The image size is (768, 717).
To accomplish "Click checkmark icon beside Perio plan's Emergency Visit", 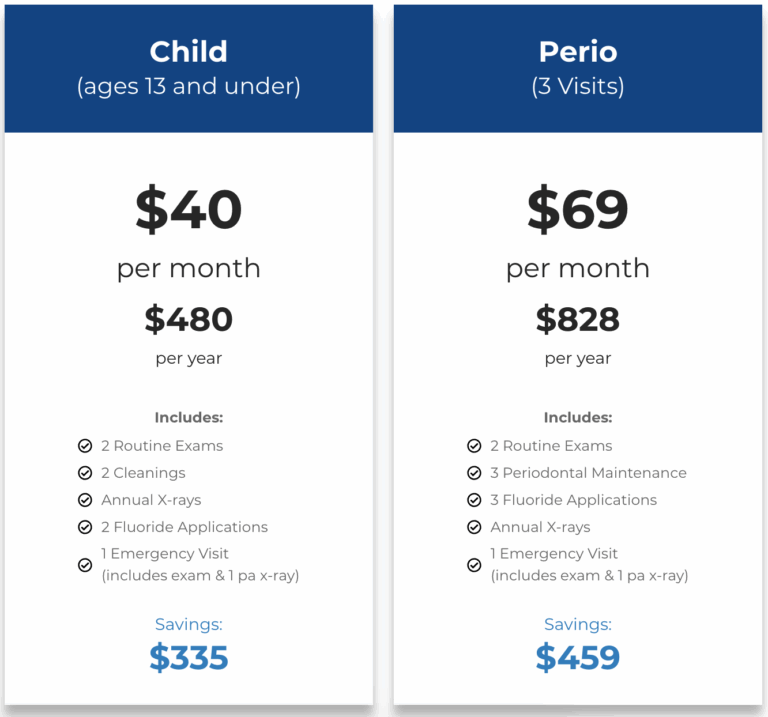I will pyautogui.click(x=474, y=564).
